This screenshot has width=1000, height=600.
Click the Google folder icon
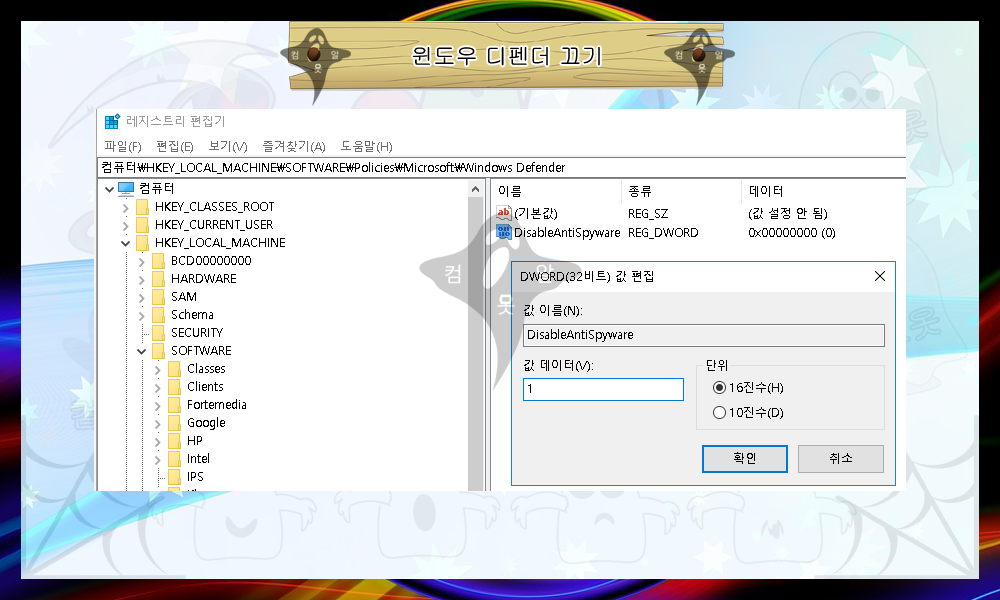coord(175,423)
